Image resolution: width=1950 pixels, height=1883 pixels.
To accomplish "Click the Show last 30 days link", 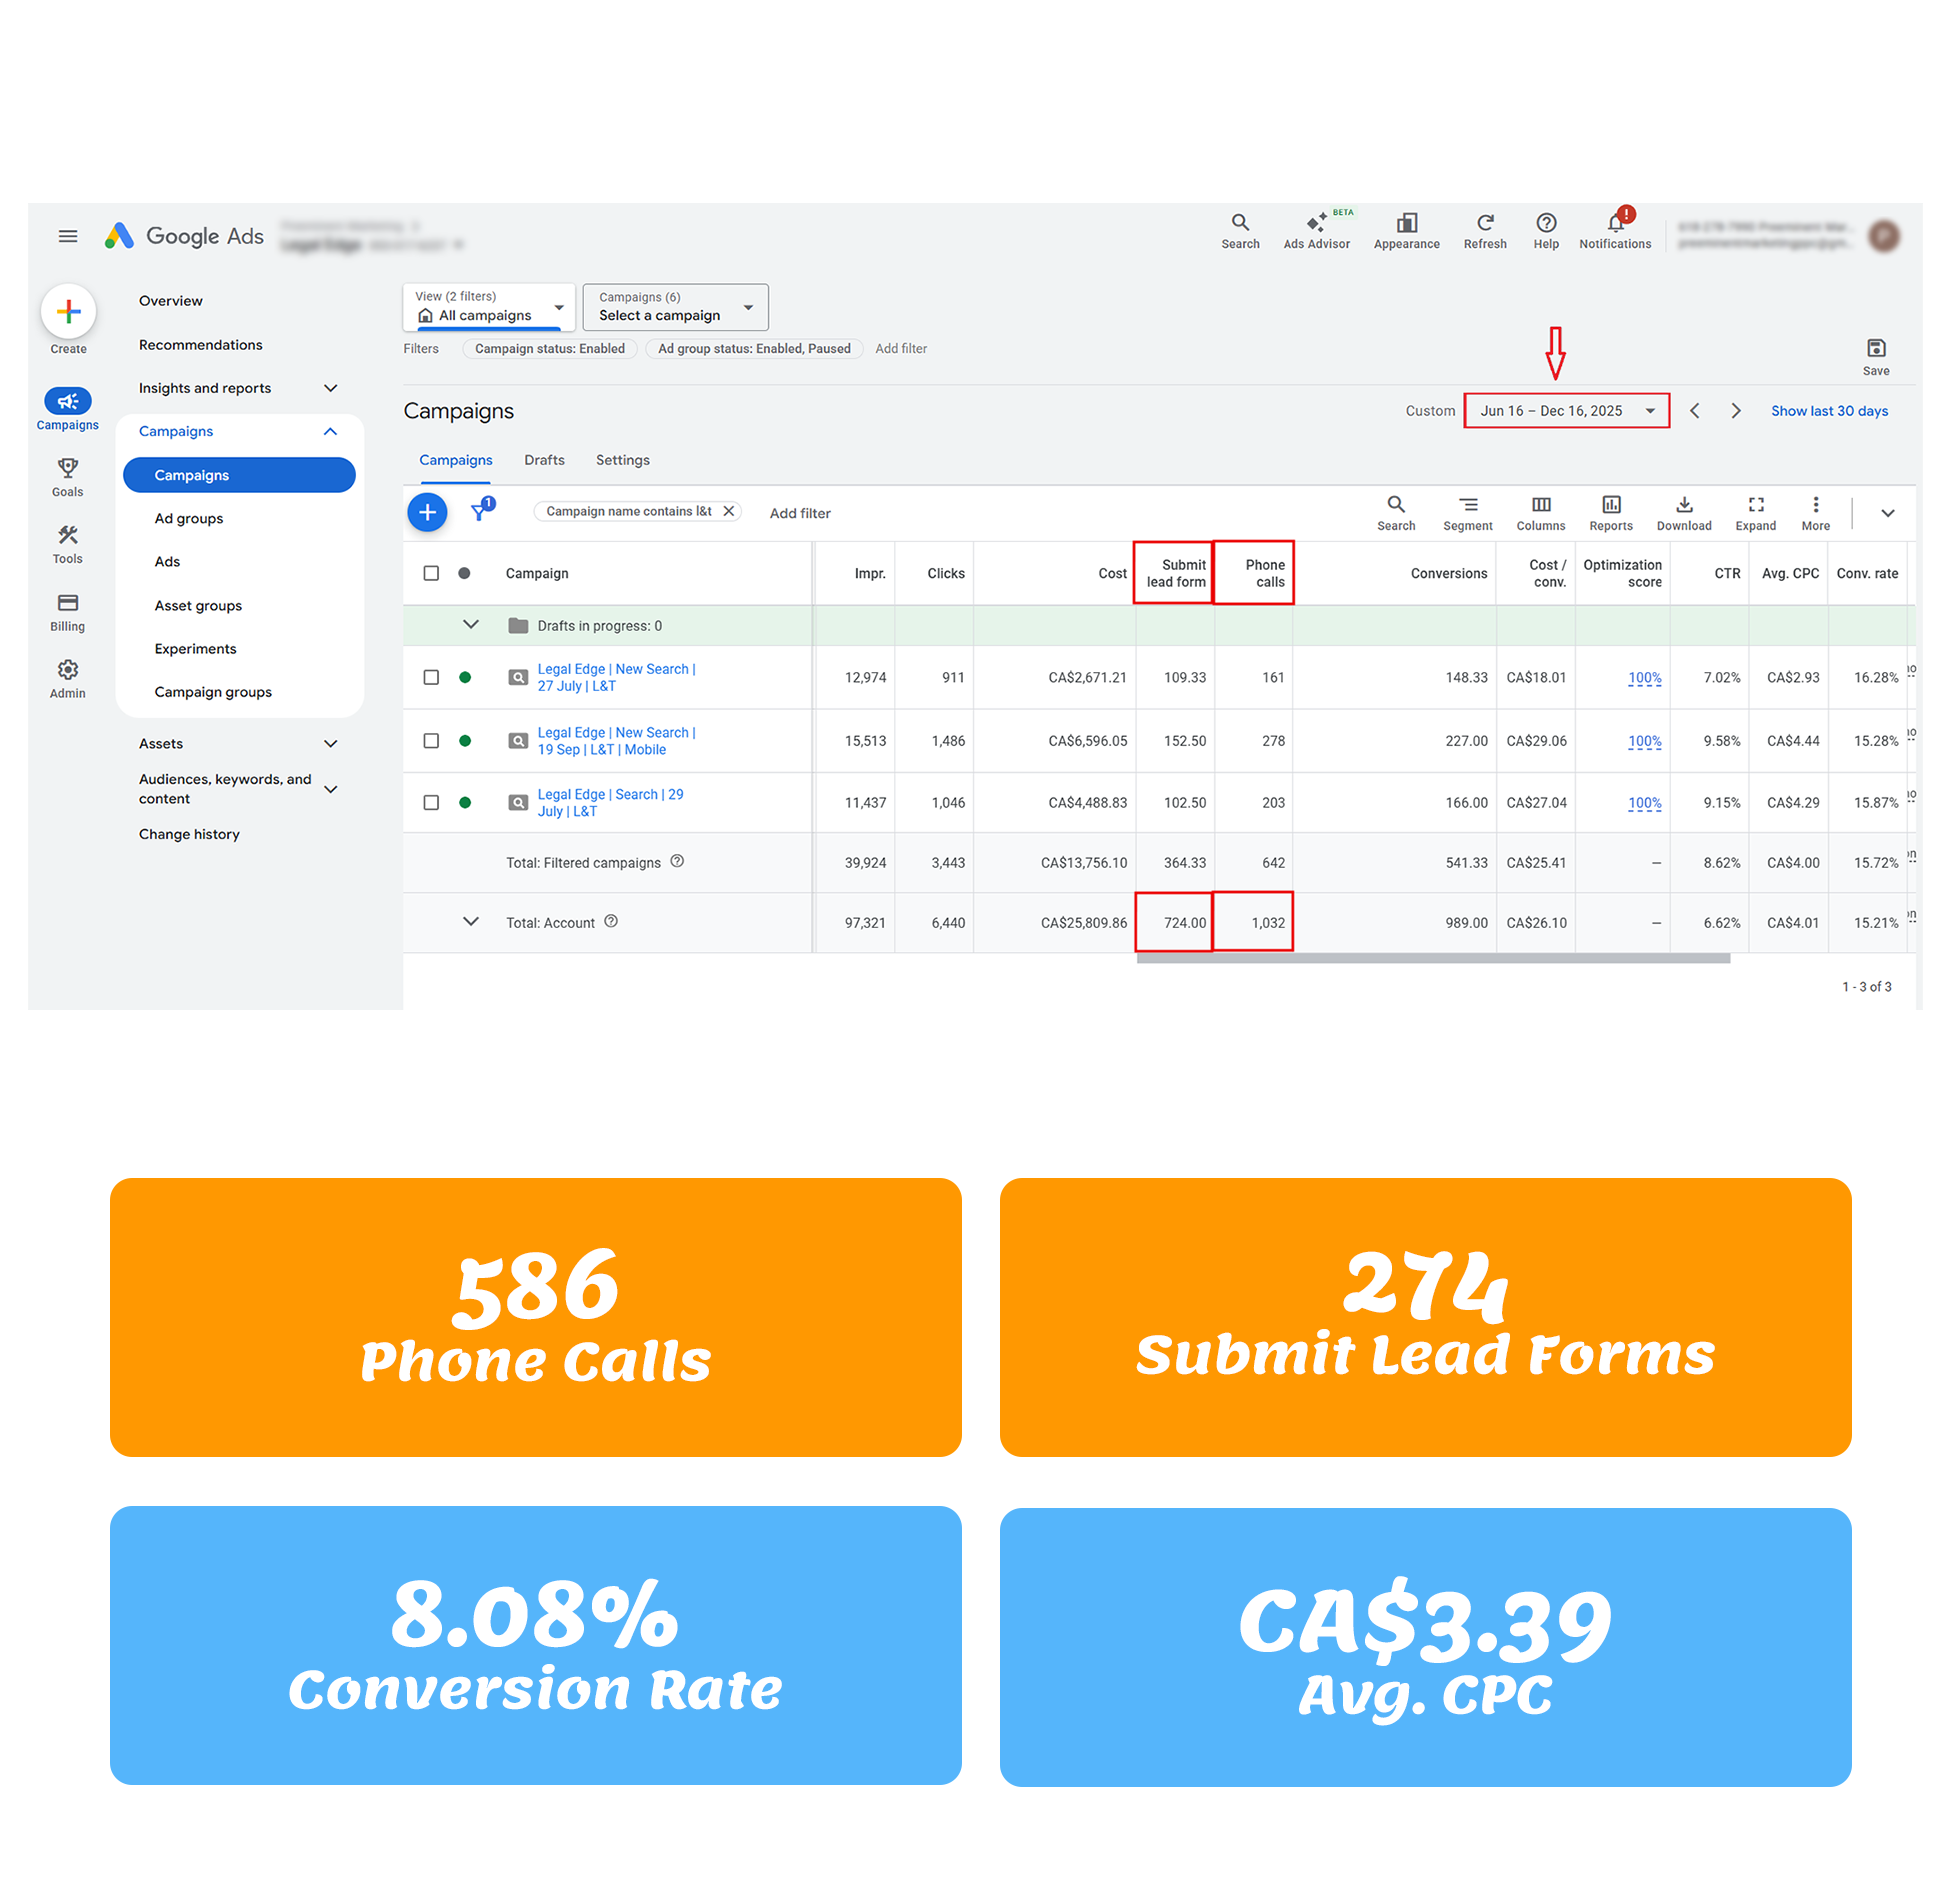I will point(1828,411).
